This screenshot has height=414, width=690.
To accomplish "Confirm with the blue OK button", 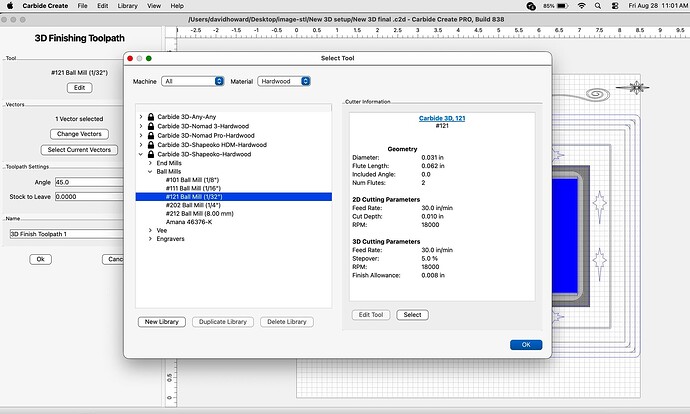I will [526, 345].
